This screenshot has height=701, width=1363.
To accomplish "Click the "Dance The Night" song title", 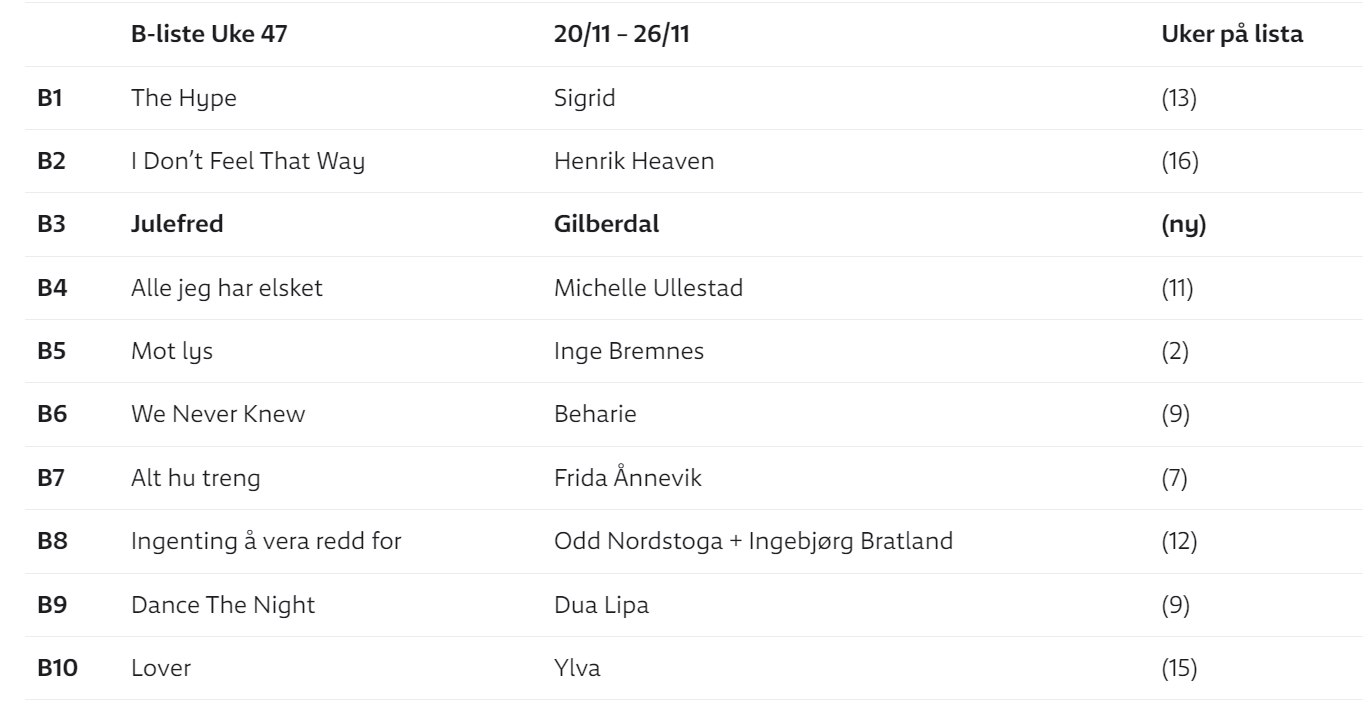I will click(223, 604).
